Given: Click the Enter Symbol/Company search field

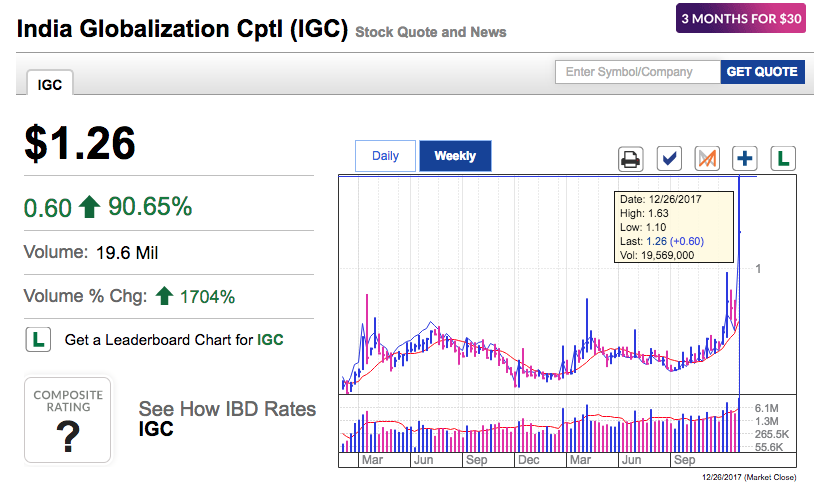Looking at the screenshot, I should (637, 72).
